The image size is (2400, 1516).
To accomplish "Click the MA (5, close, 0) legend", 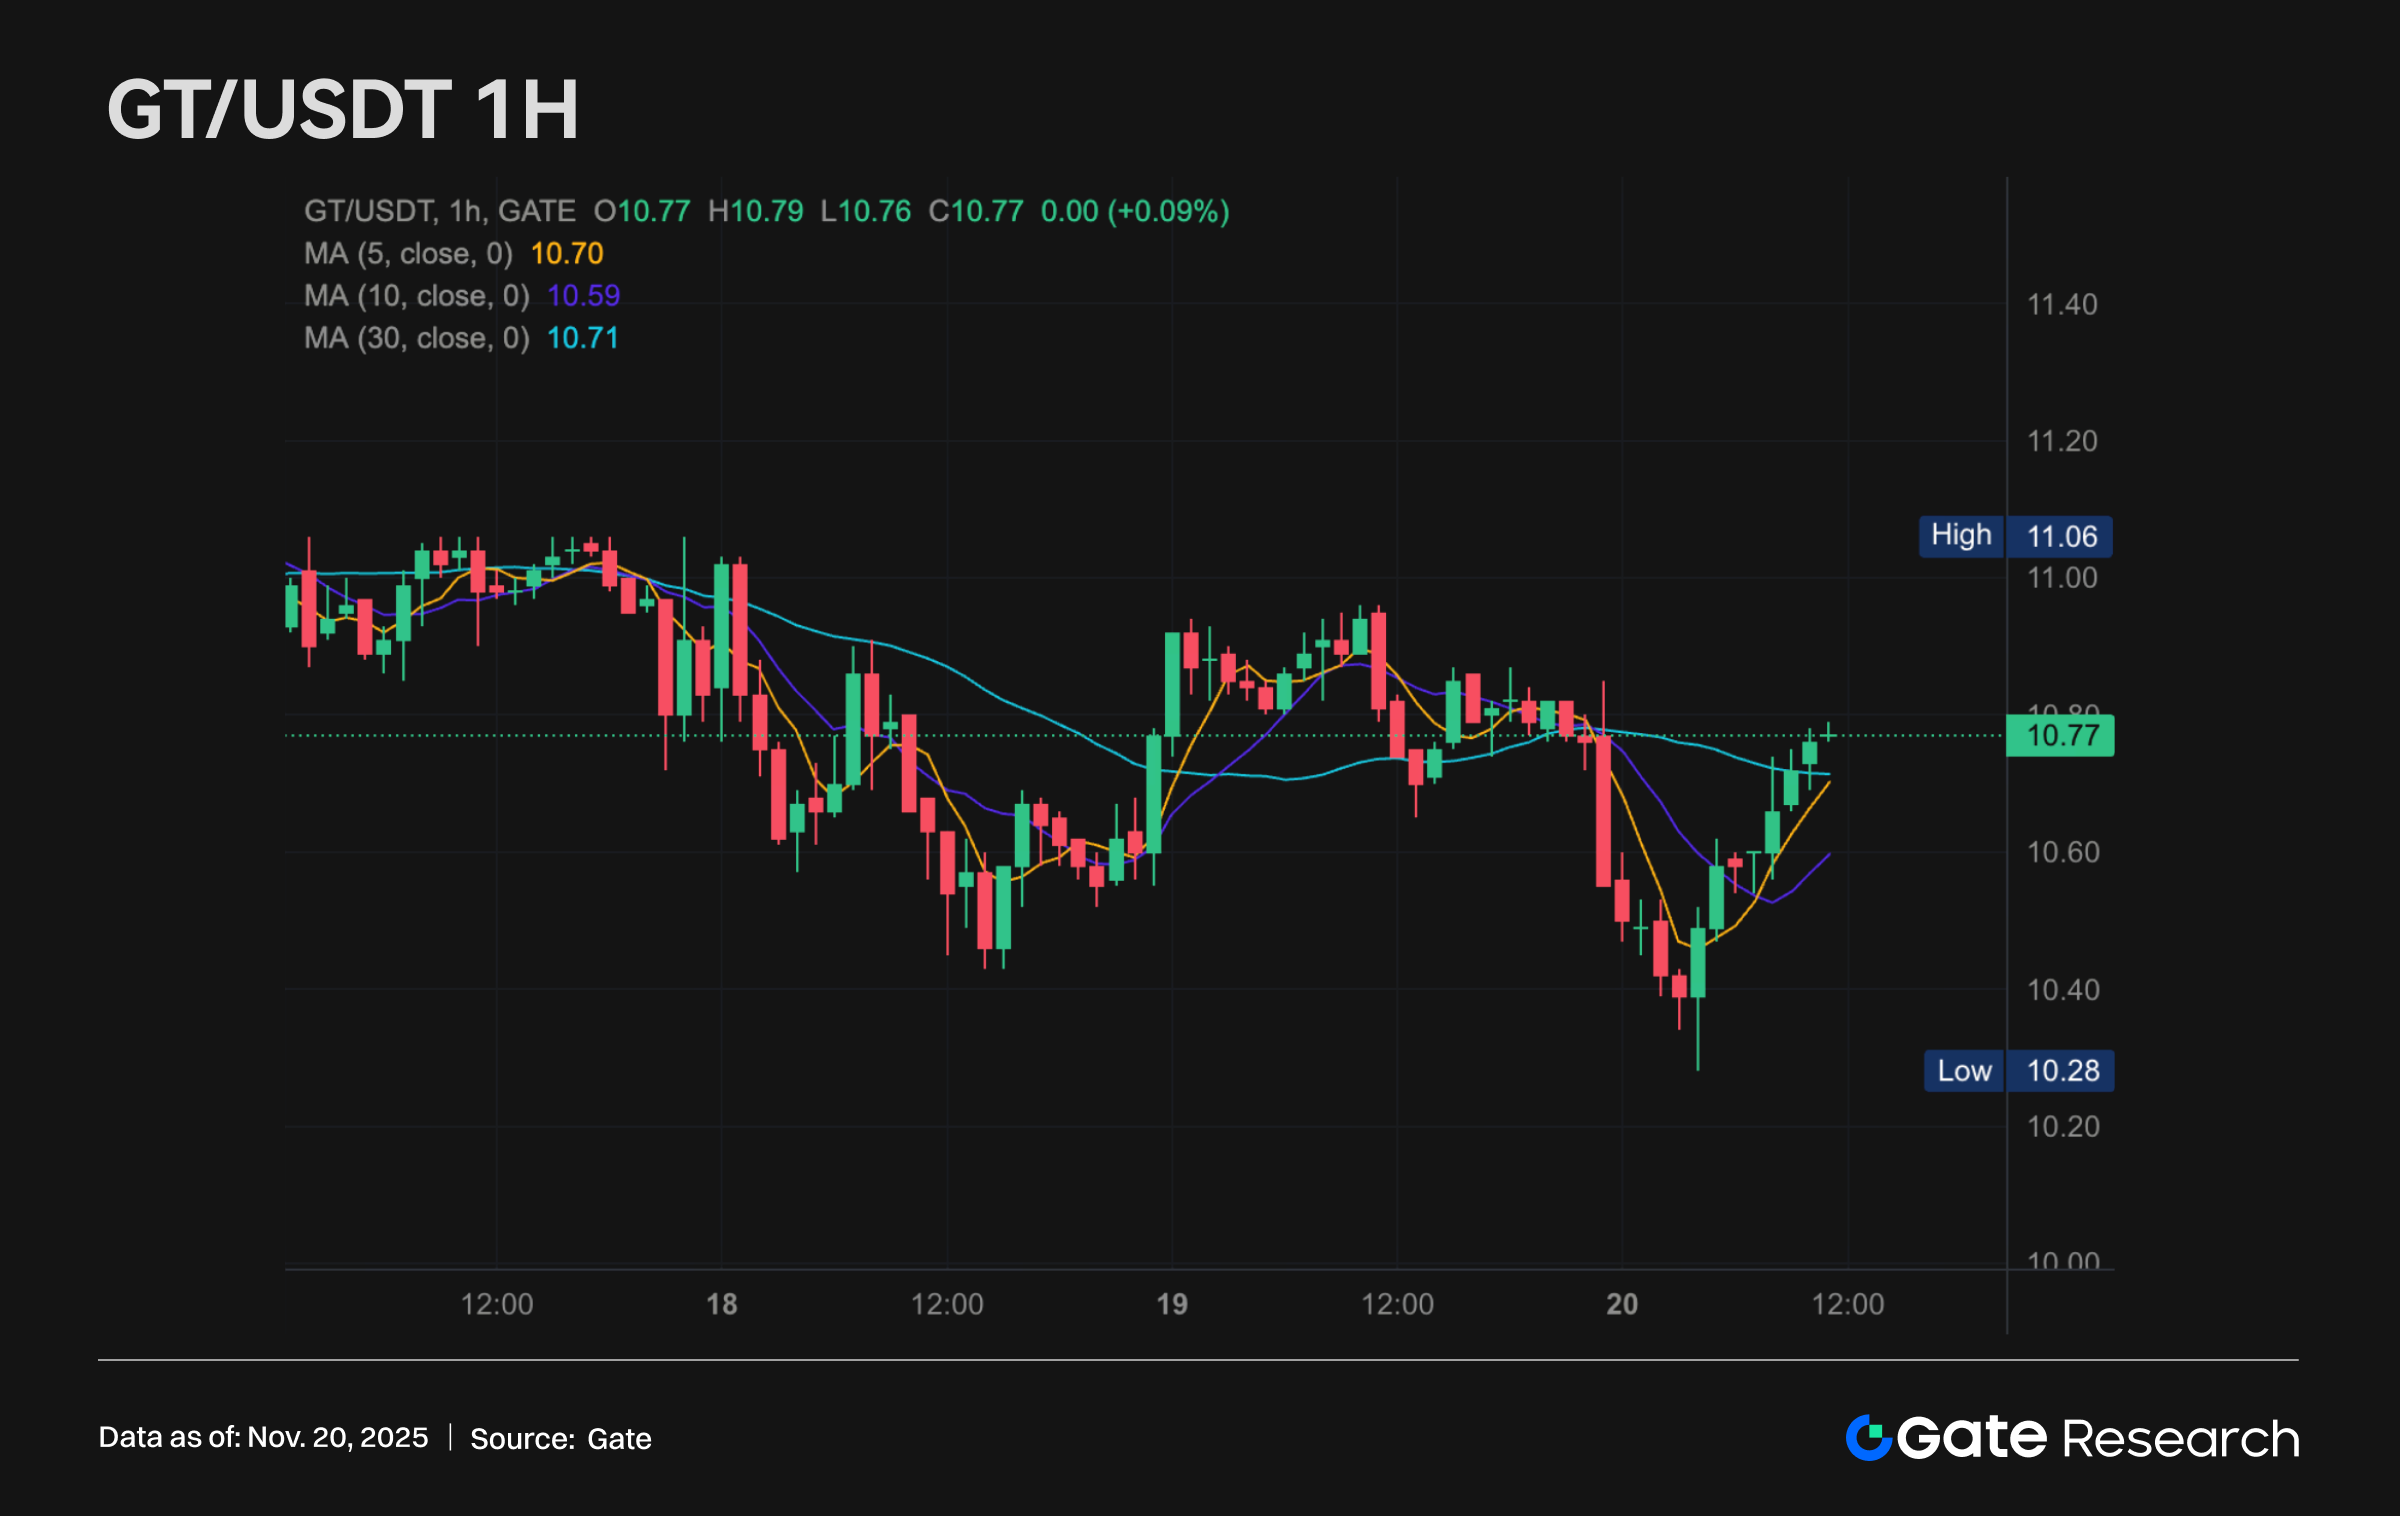I will click(x=408, y=254).
